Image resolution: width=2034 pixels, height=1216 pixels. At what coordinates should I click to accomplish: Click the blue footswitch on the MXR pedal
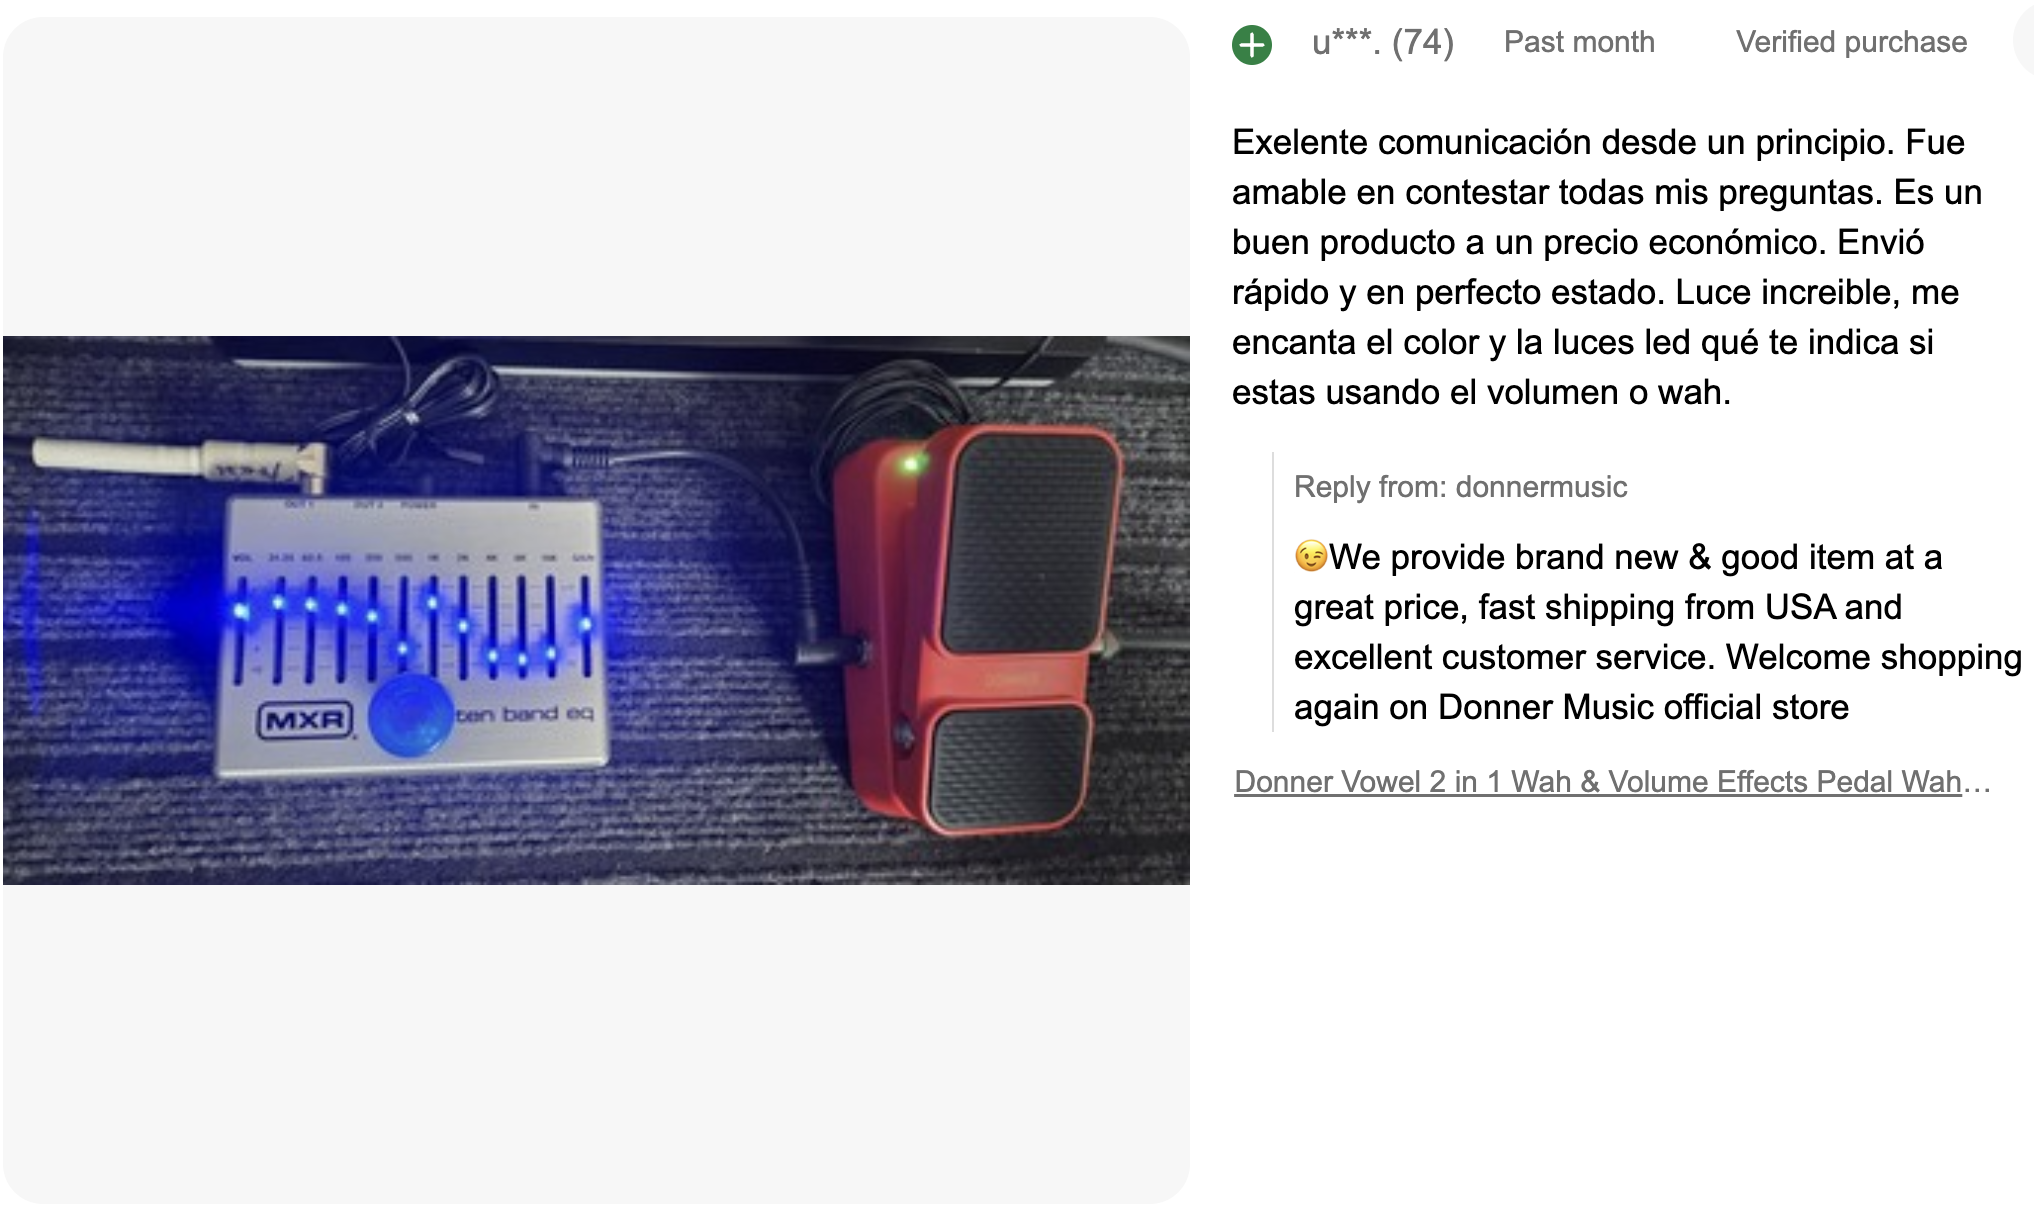[410, 715]
